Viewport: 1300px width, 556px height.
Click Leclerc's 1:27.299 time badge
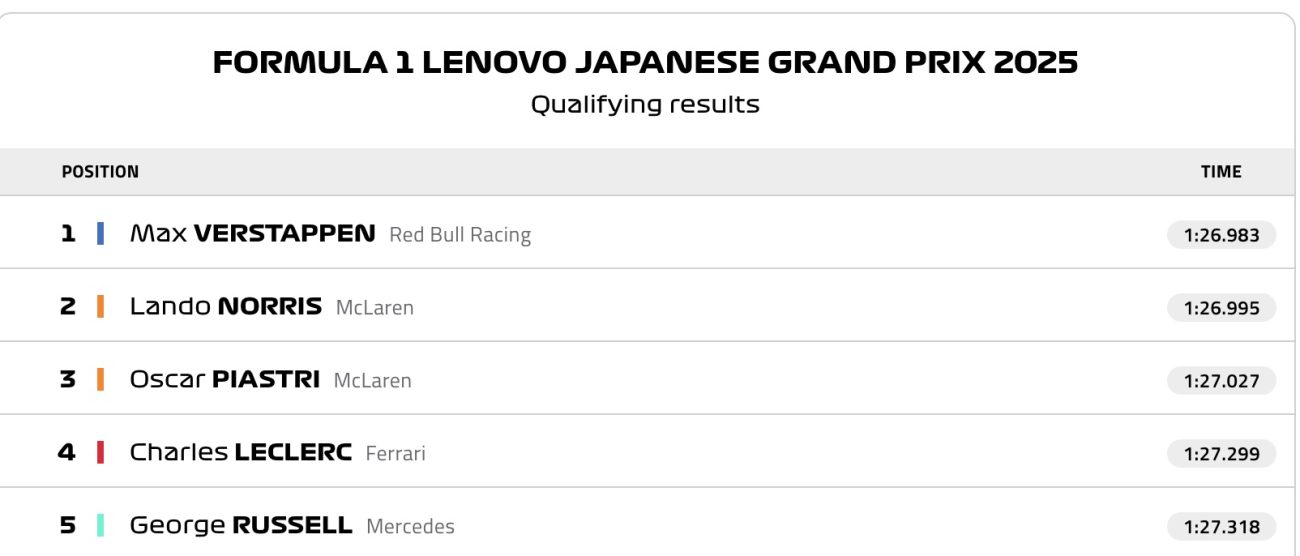click(1221, 454)
